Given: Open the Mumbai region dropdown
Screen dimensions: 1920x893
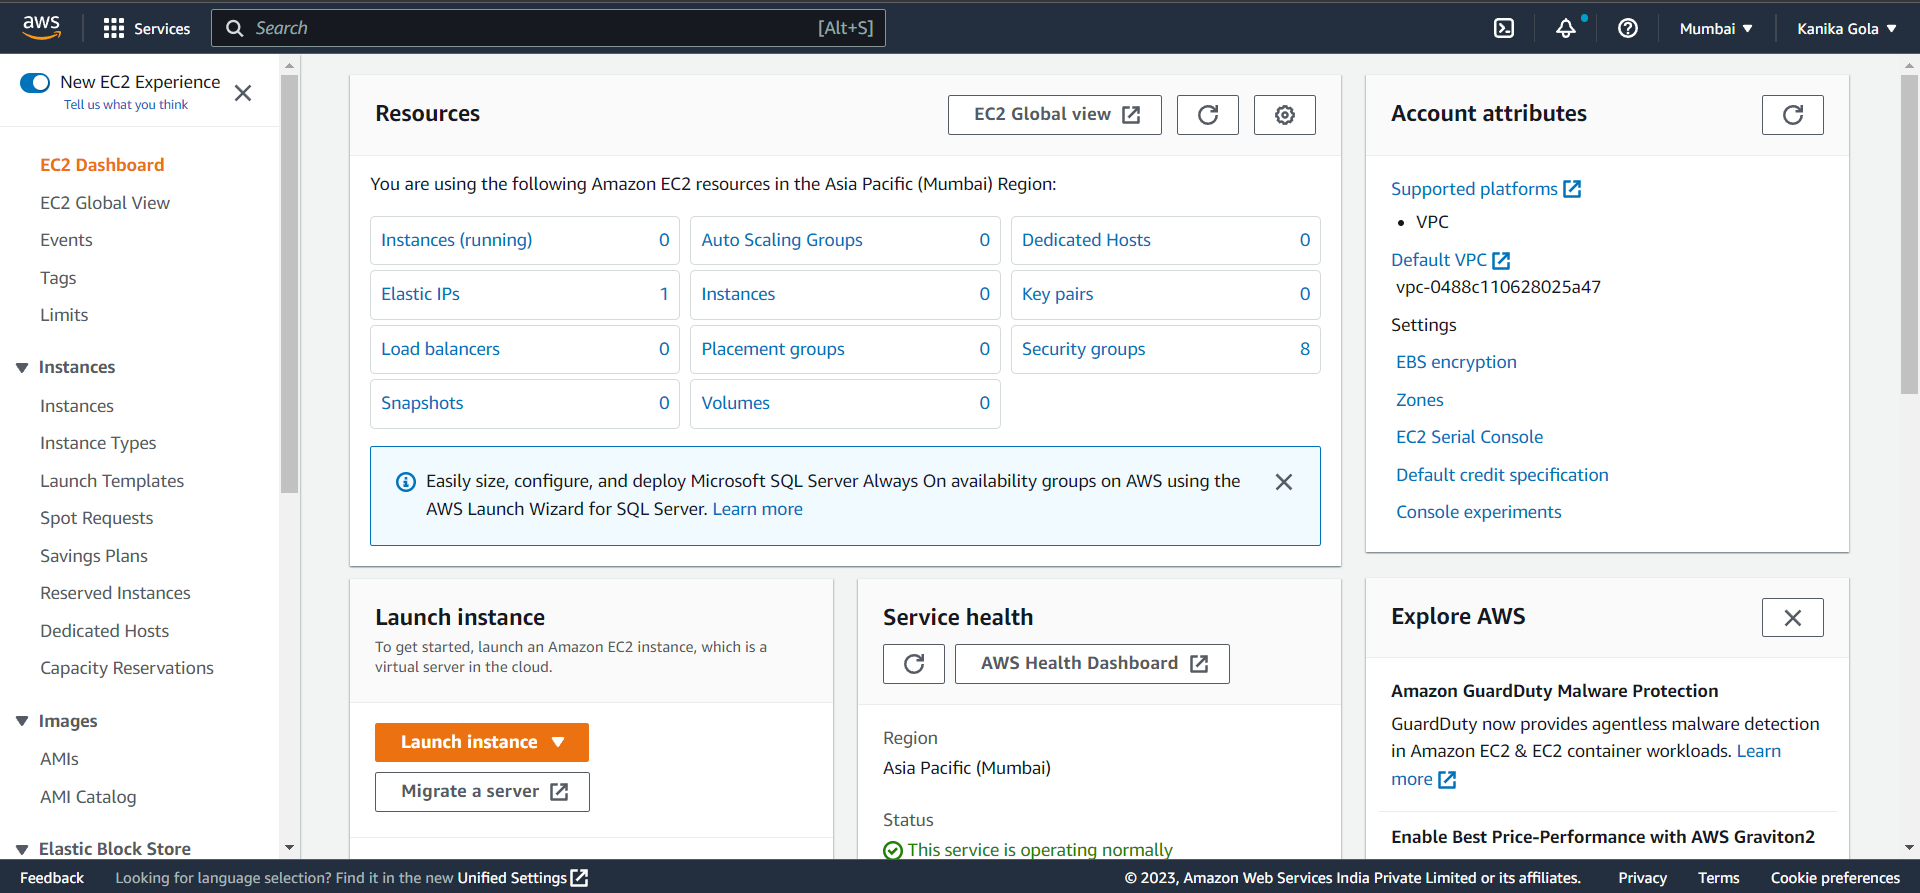Looking at the screenshot, I should tap(1716, 28).
